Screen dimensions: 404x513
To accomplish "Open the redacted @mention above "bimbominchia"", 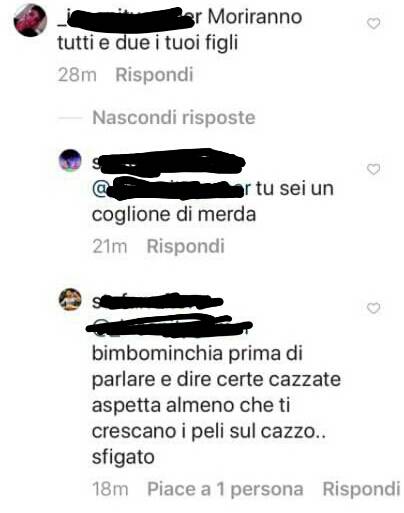I will point(169,325).
